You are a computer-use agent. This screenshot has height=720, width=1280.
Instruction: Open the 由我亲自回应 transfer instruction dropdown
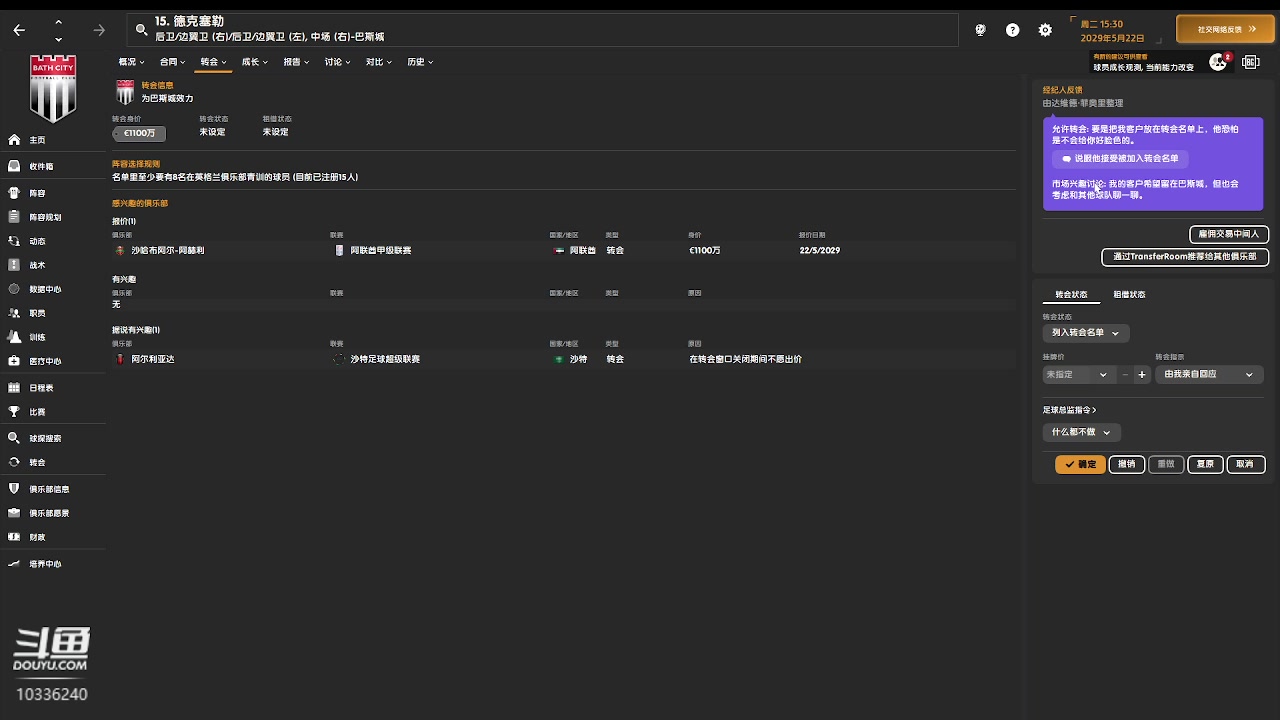click(1209, 374)
